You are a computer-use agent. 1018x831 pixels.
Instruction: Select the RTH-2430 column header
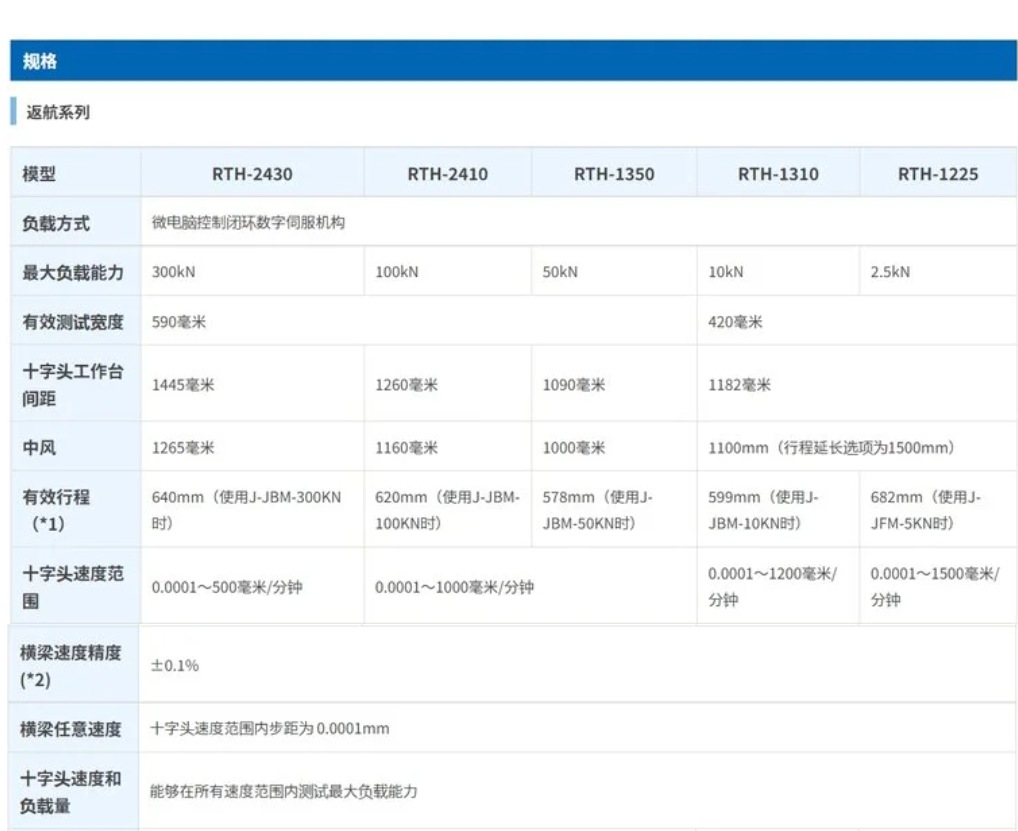point(252,174)
